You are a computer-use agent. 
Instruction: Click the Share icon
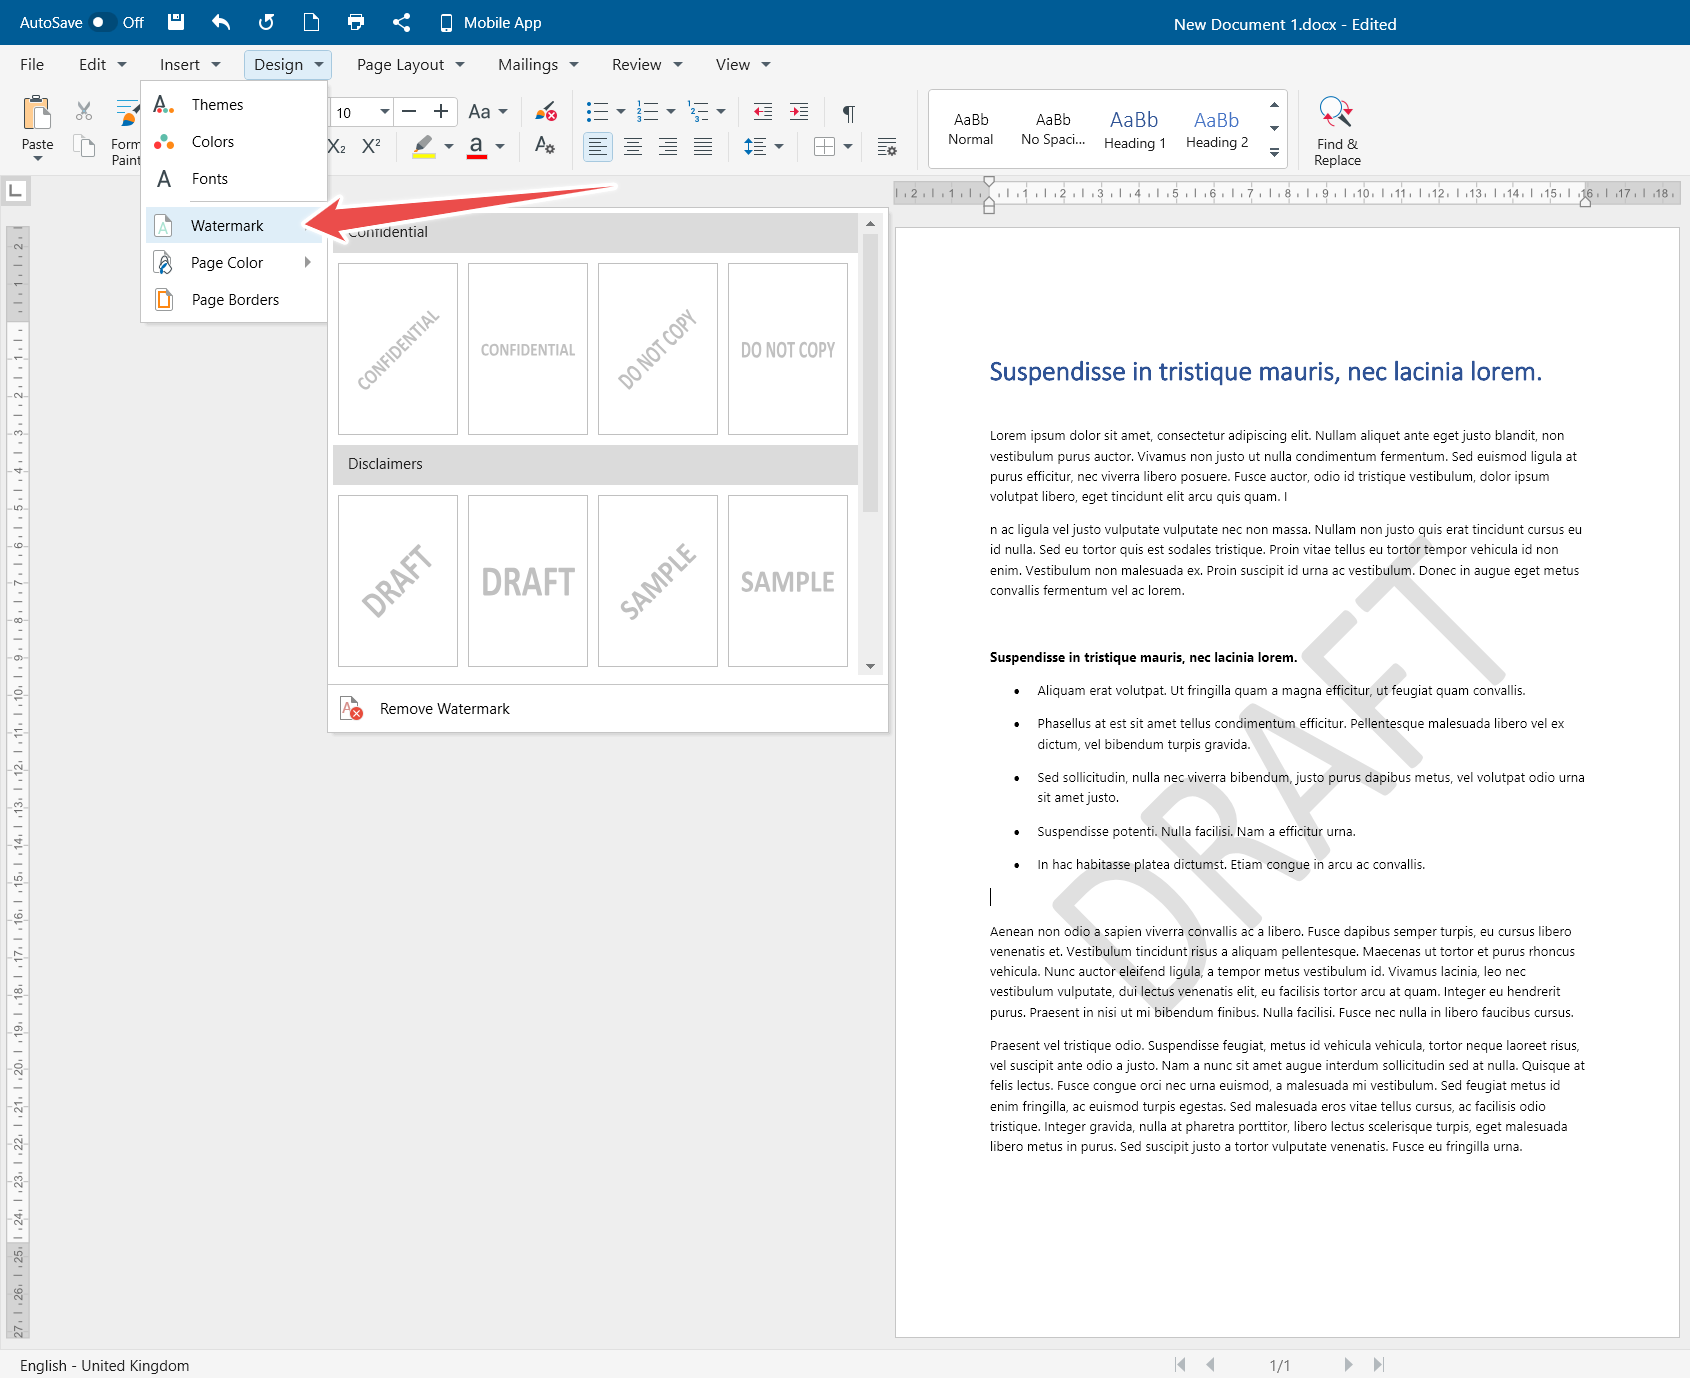click(401, 22)
